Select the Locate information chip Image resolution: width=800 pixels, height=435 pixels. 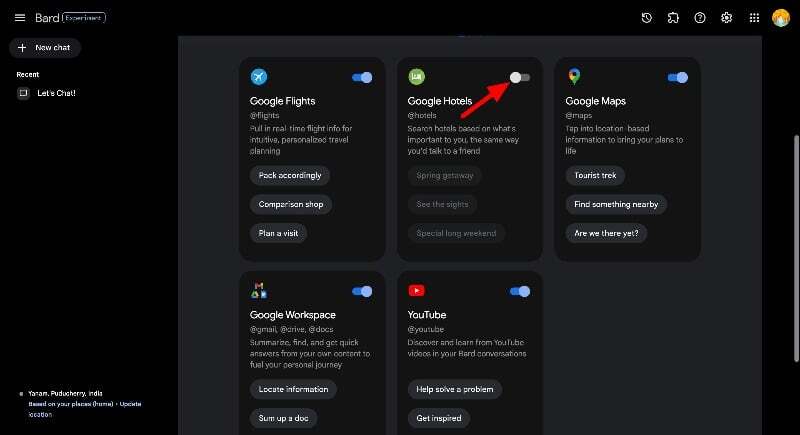pos(293,389)
